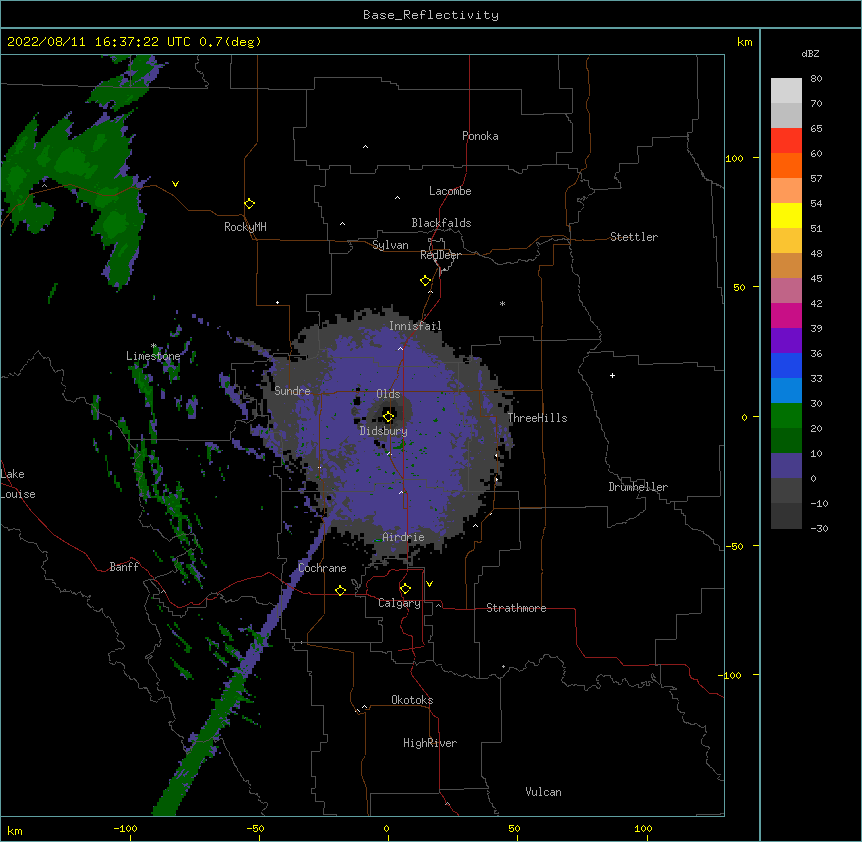Click the Lacombe city label

450,191
